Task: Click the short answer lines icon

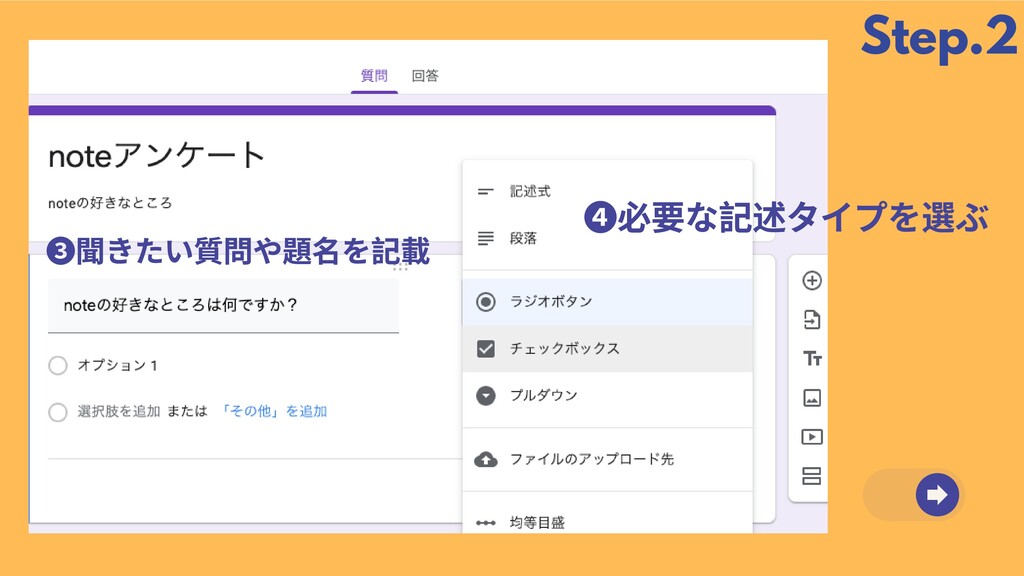Action: tap(485, 191)
